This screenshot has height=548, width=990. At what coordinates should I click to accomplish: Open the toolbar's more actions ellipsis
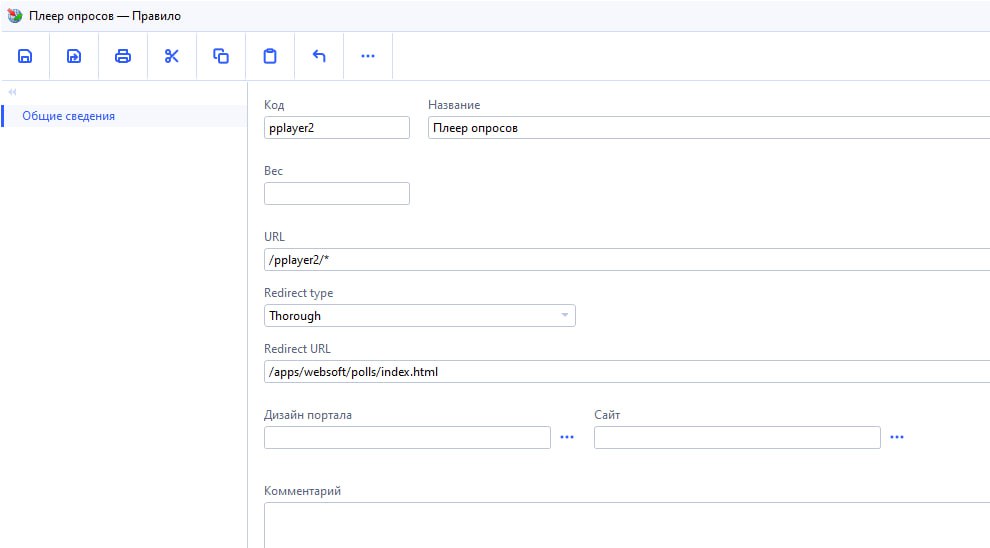(368, 56)
